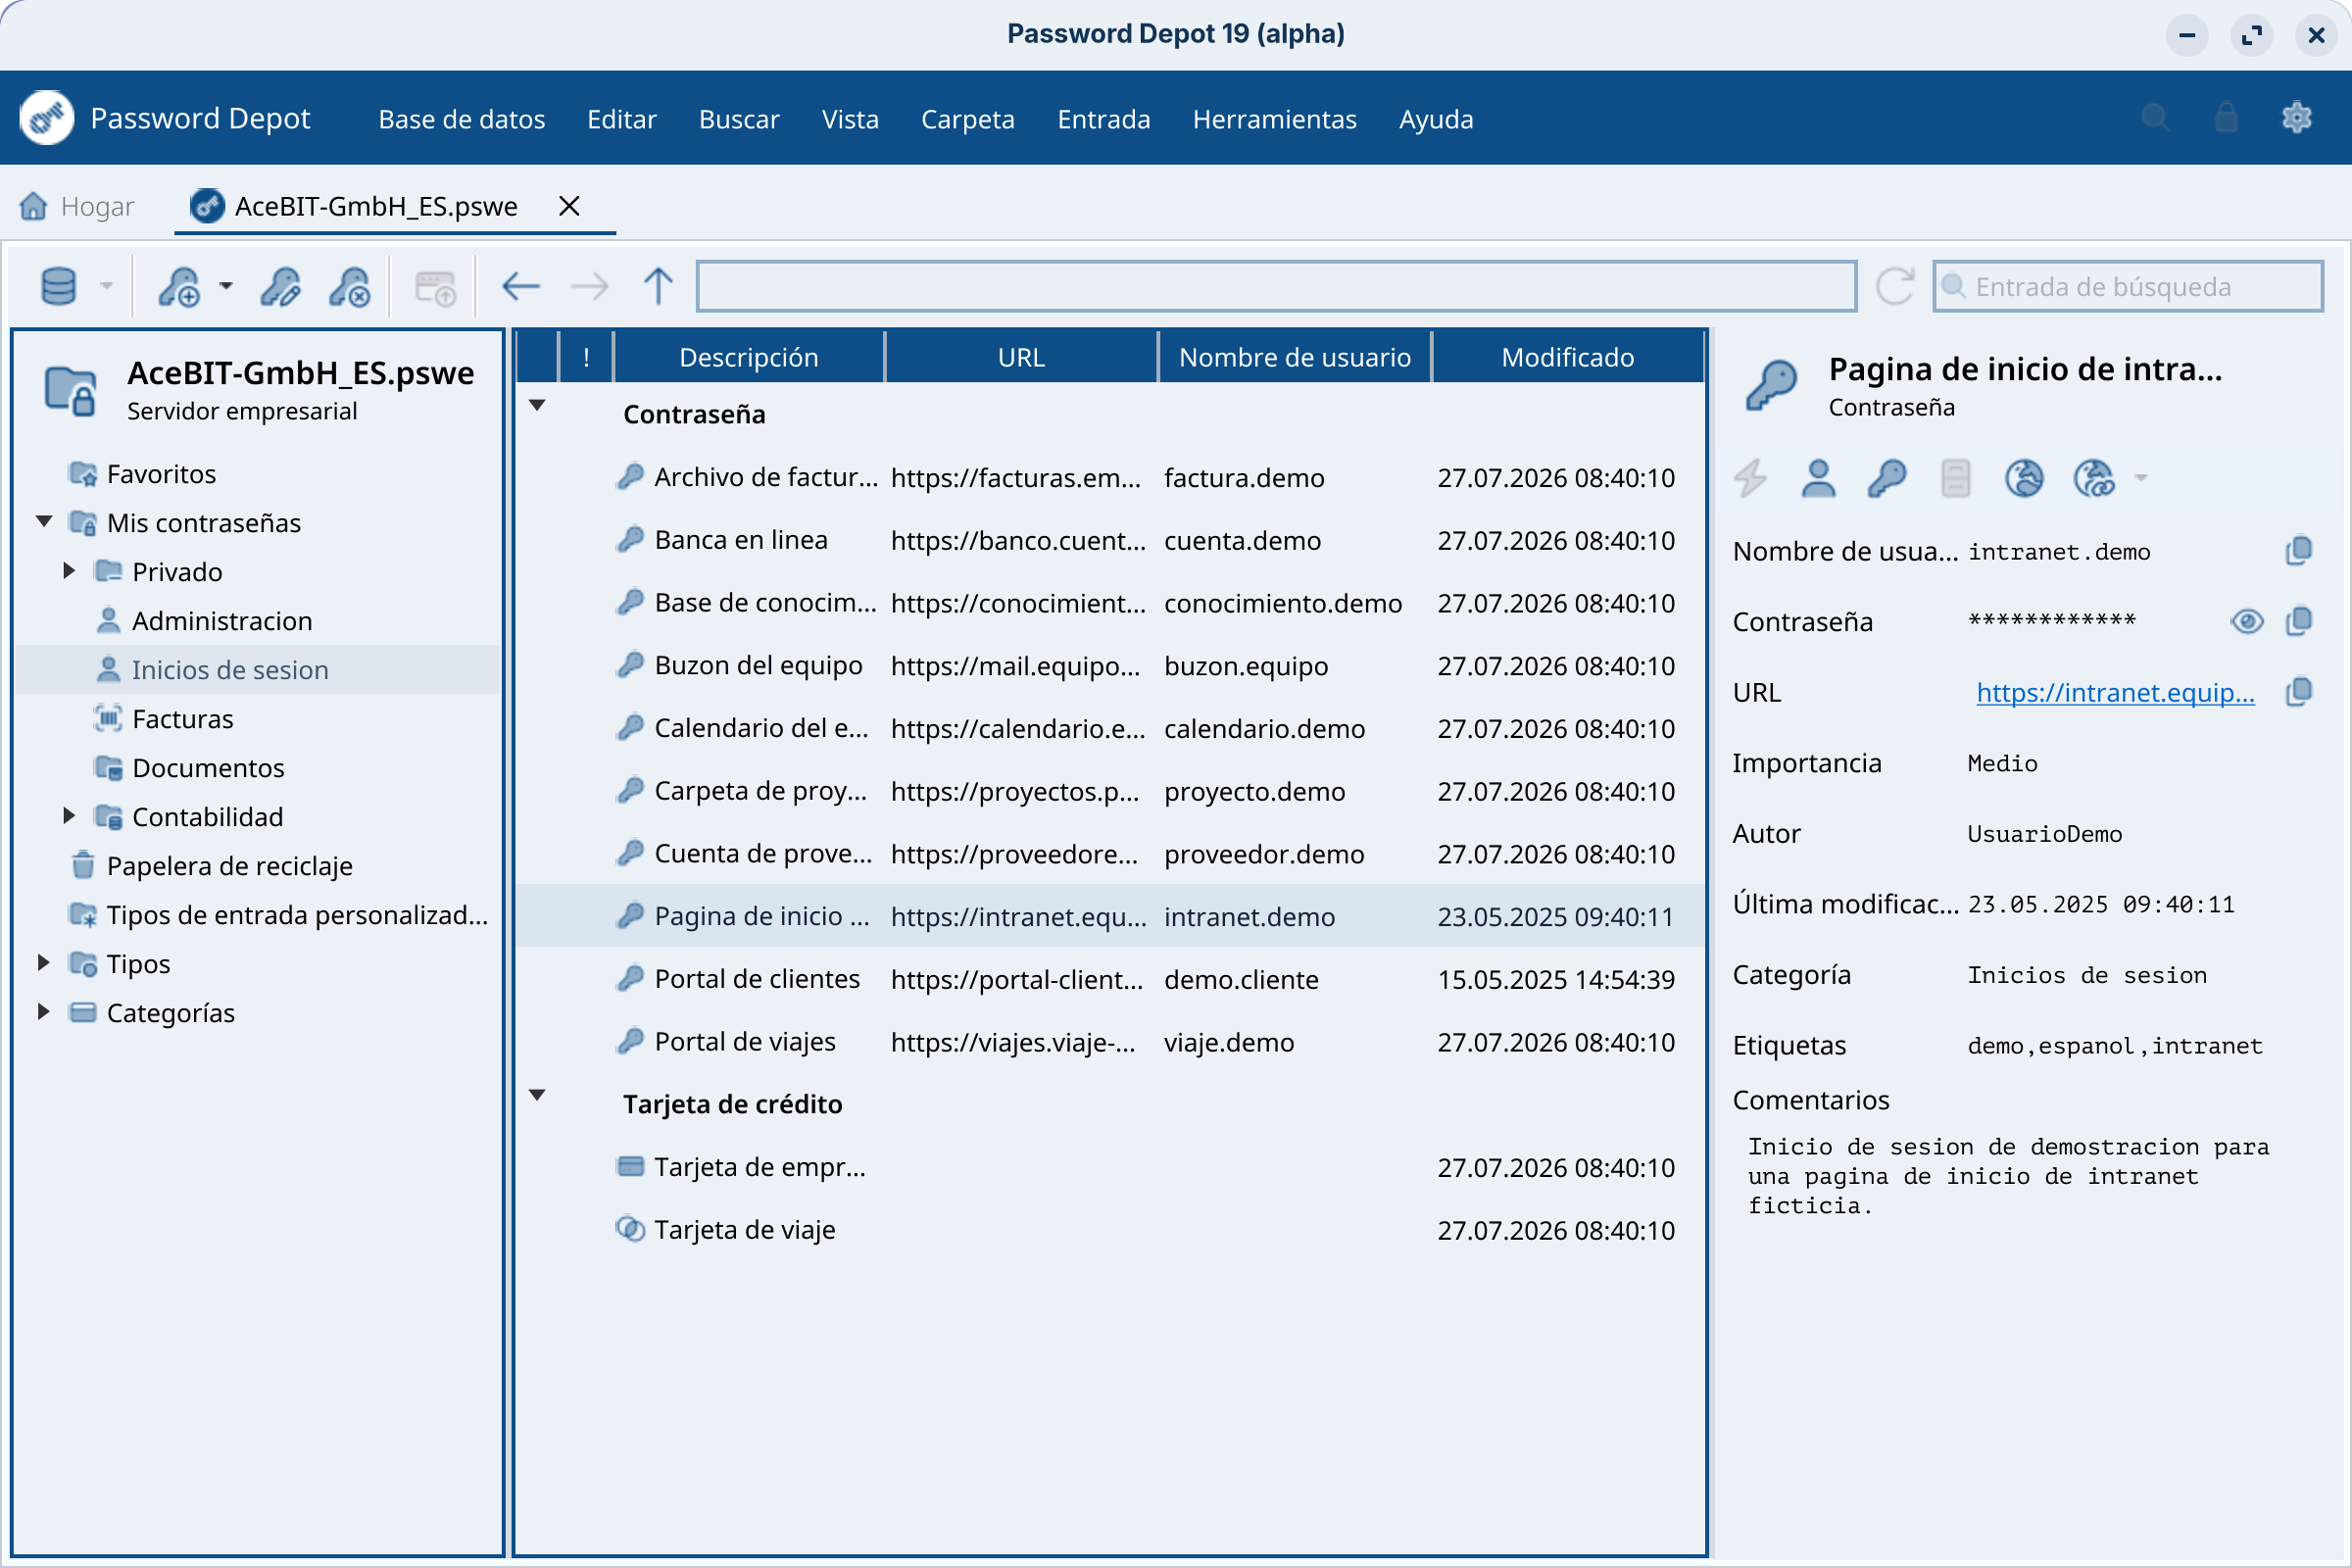Viewport: 2352px width, 1568px height.
Task: Open the dropdown next to the globe-link icon
Action: coord(2141,478)
